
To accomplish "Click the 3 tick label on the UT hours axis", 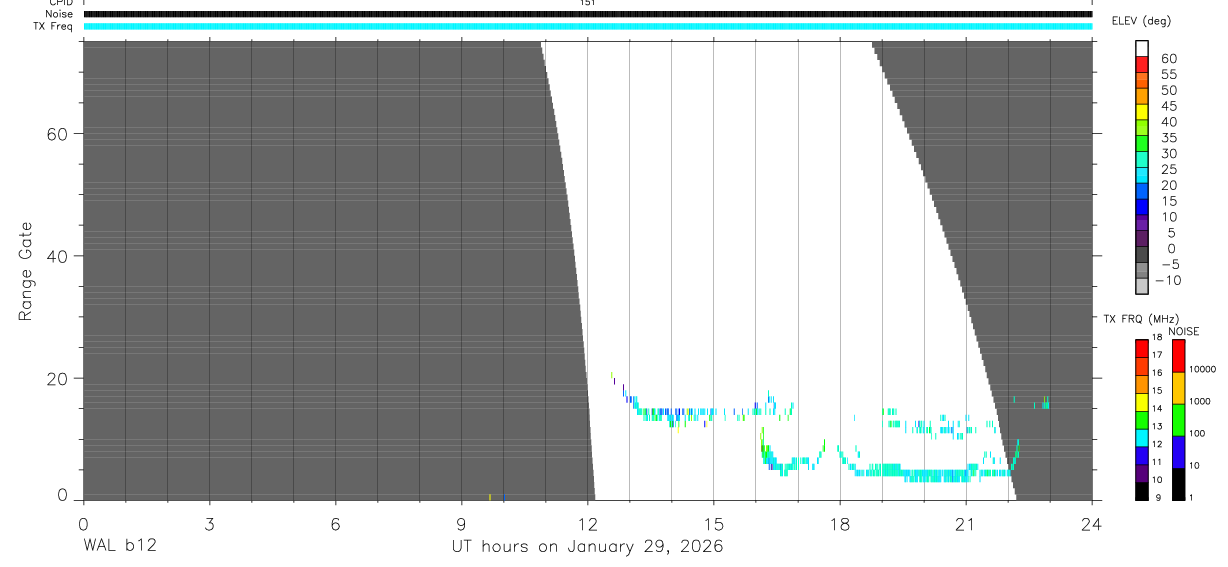I will 209,523.
